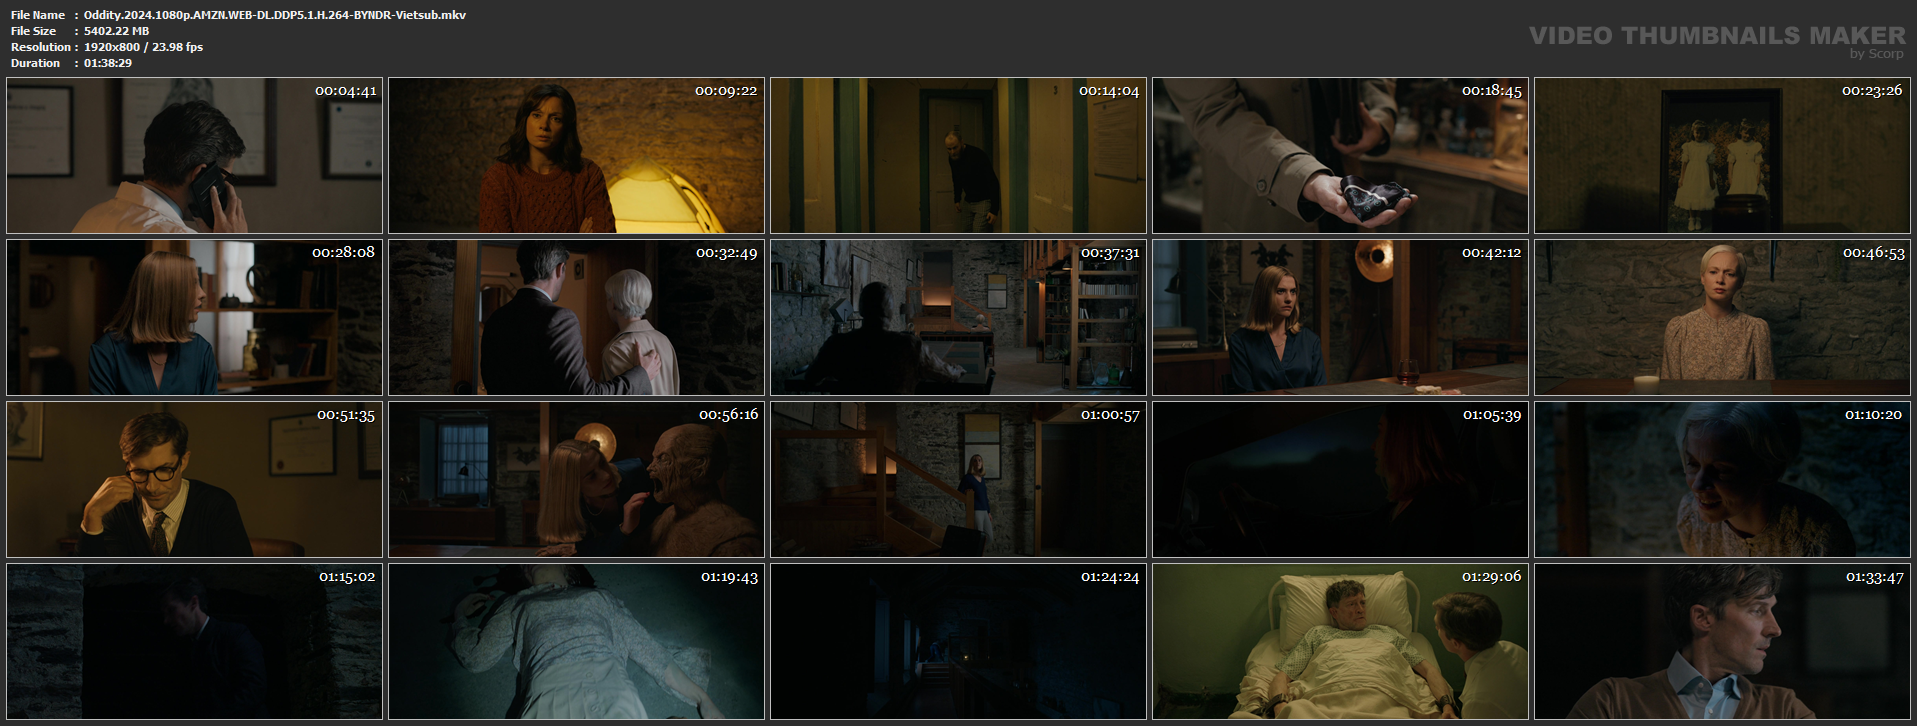Open the thumbnail stamped 00:46:53

[1722, 318]
